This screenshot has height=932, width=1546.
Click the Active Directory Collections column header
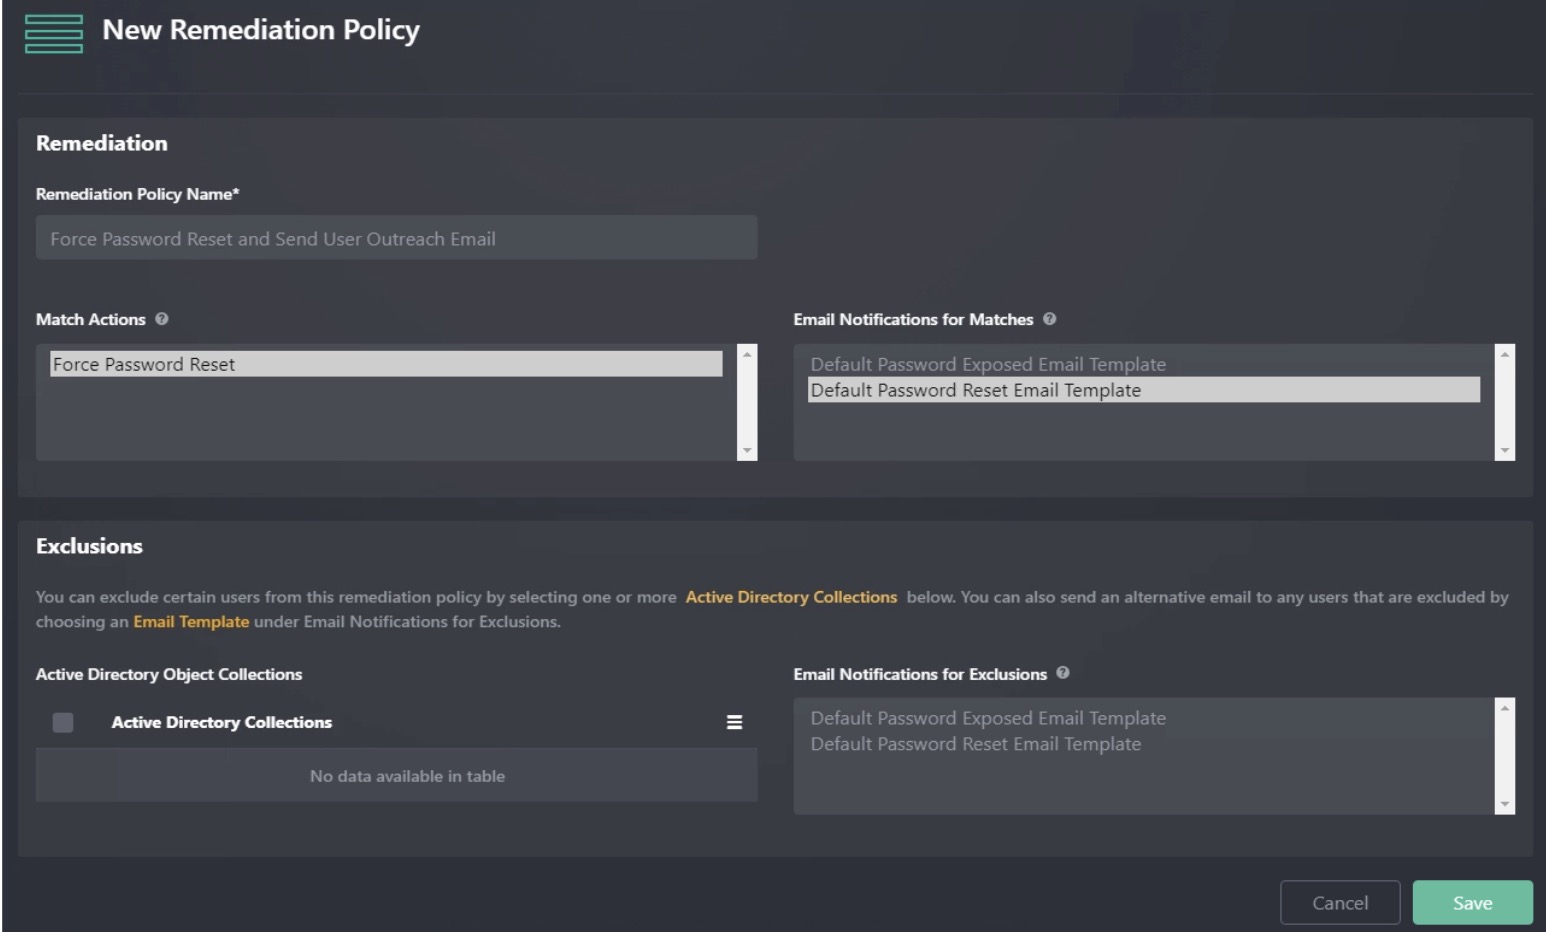pyautogui.click(x=221, y=722)
